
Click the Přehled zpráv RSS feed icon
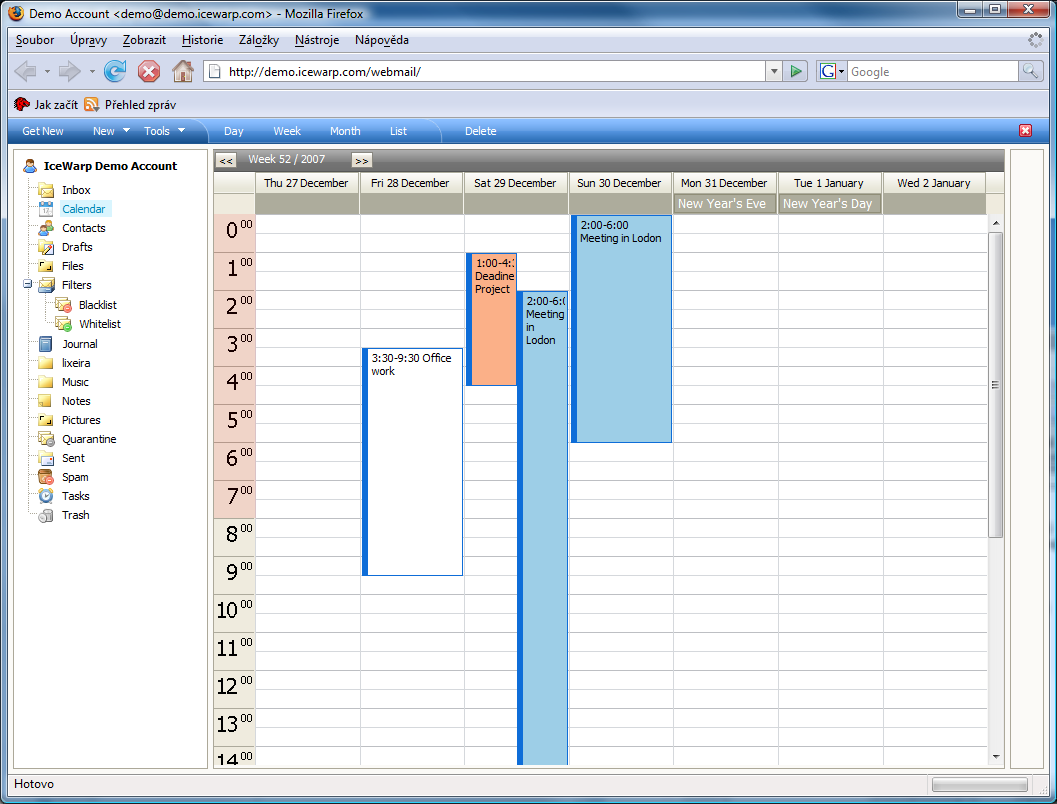(x=92, y=104)
